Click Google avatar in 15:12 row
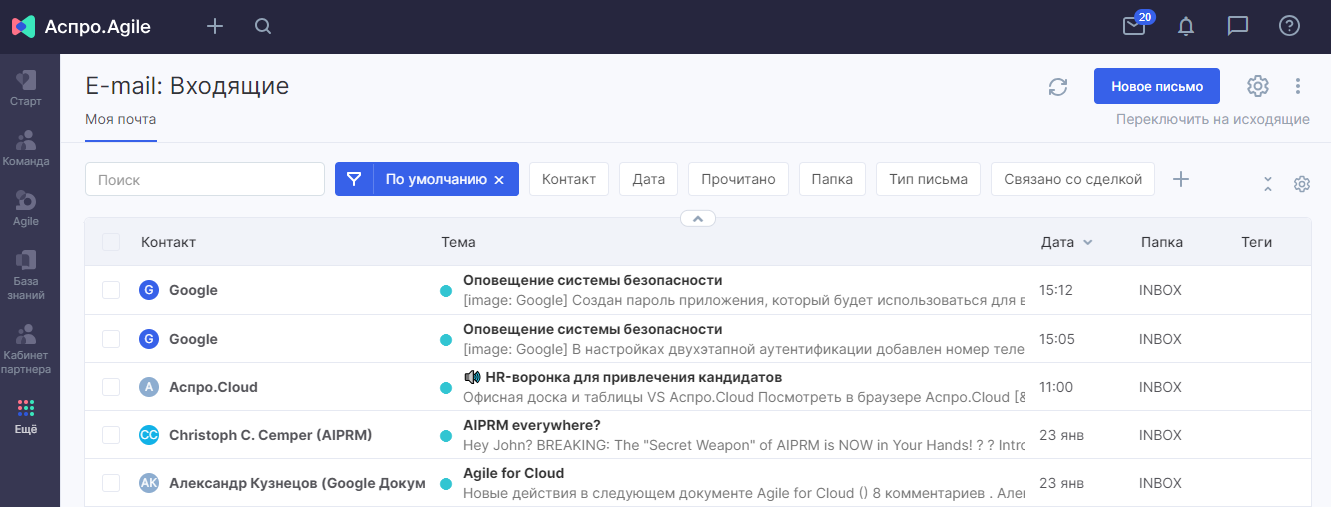1331x507 pixels. tap(149, 290)
